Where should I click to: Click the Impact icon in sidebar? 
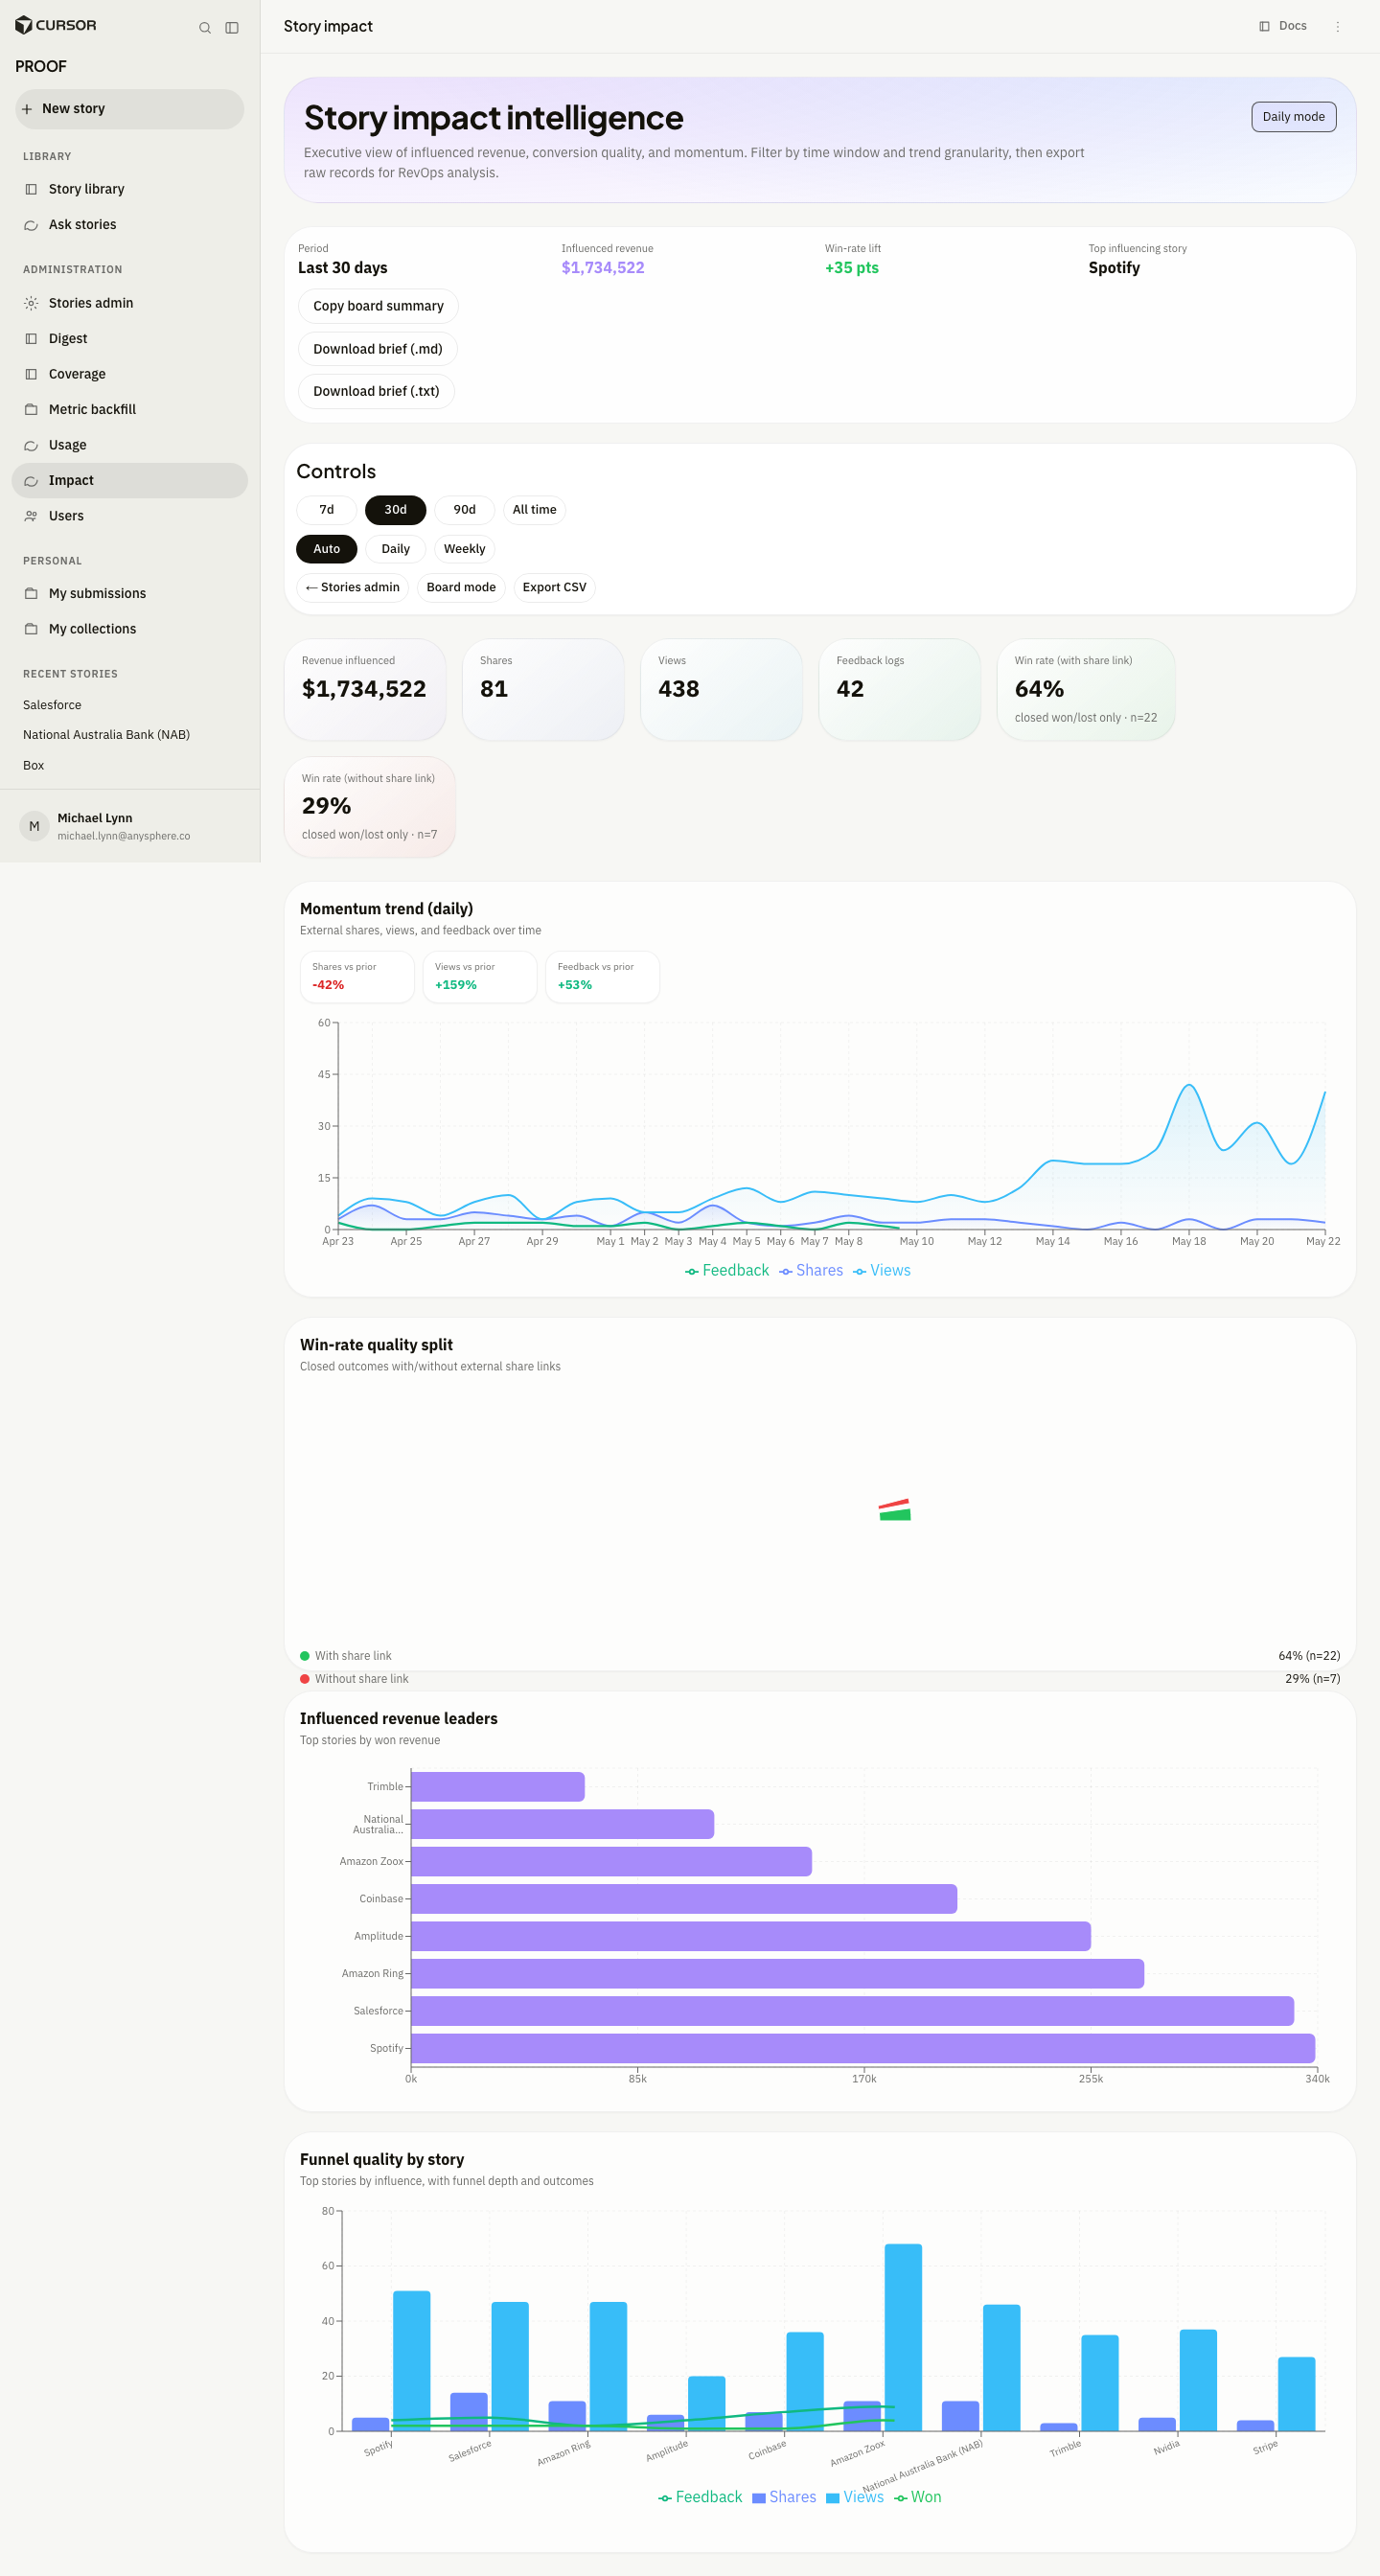pyautogui.click(x=31, y=481)
